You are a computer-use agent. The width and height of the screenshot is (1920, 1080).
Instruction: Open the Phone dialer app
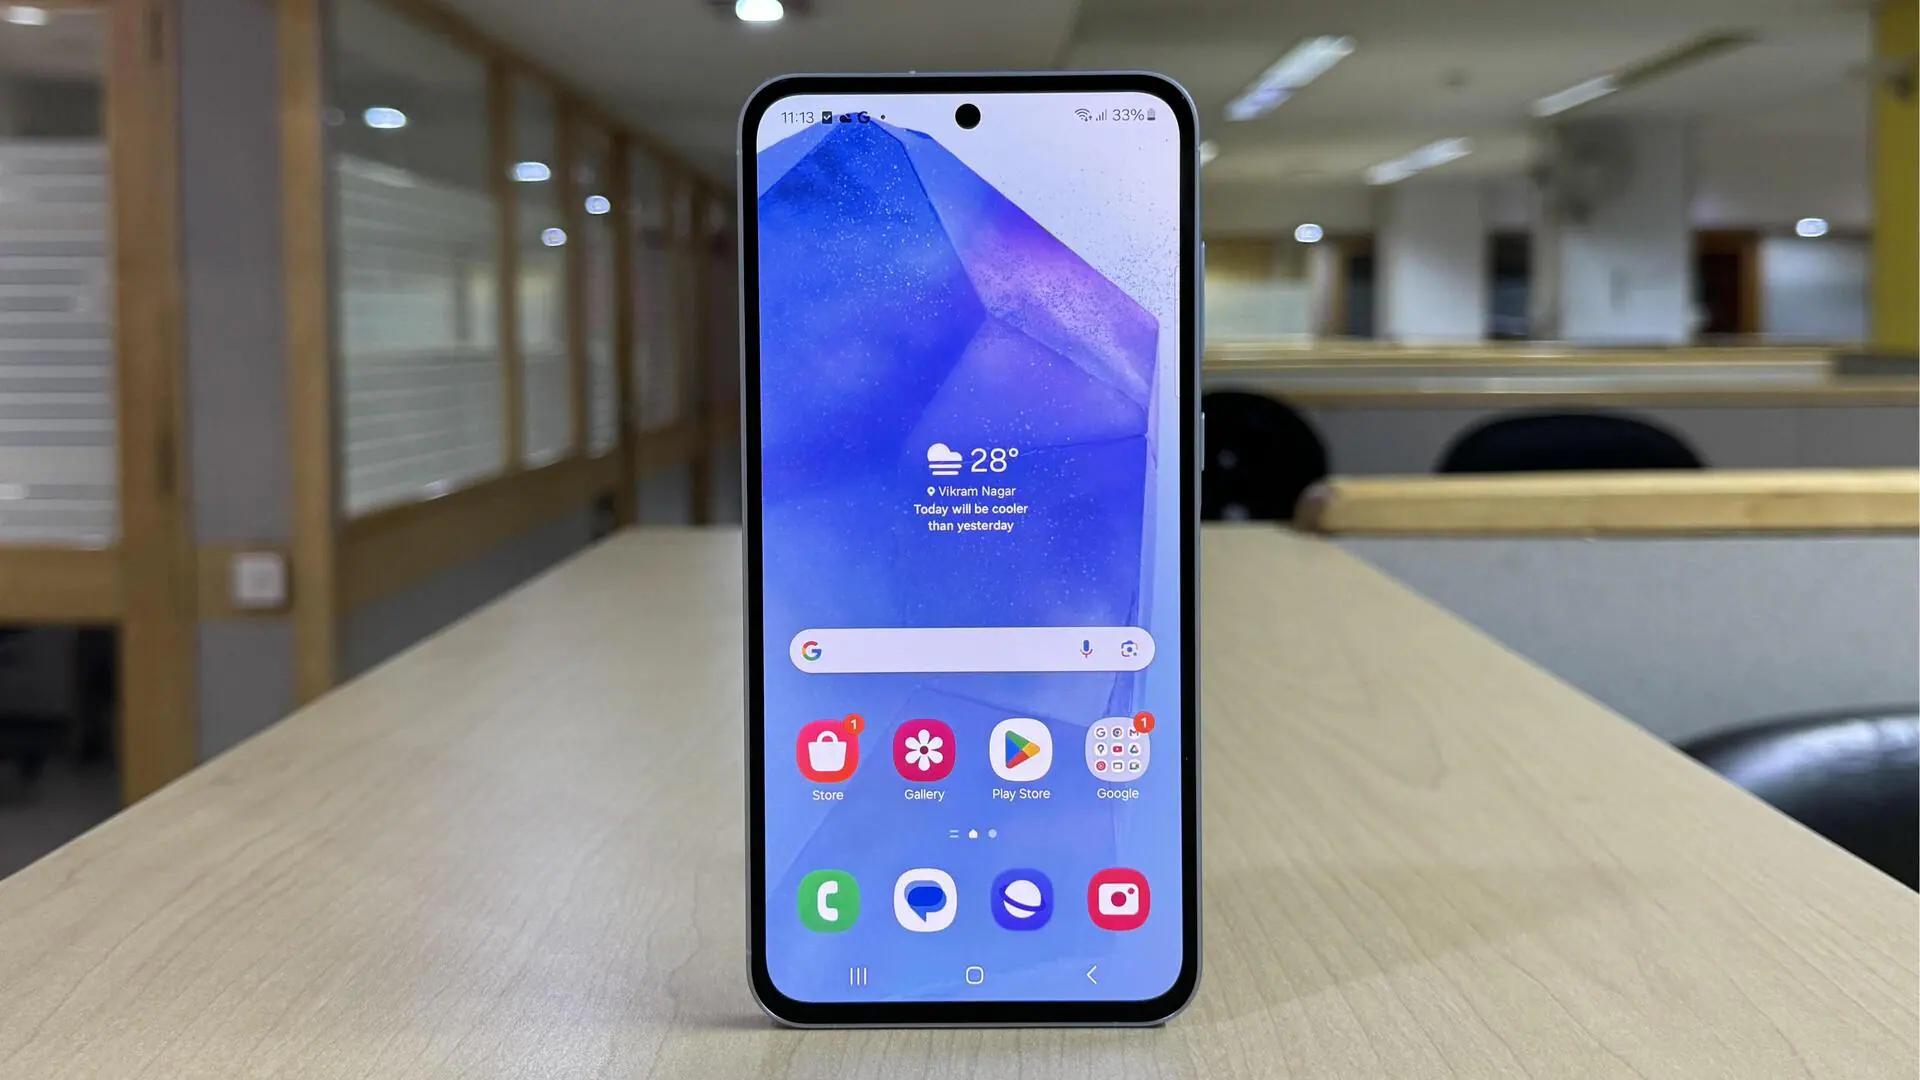coord(828,901)
